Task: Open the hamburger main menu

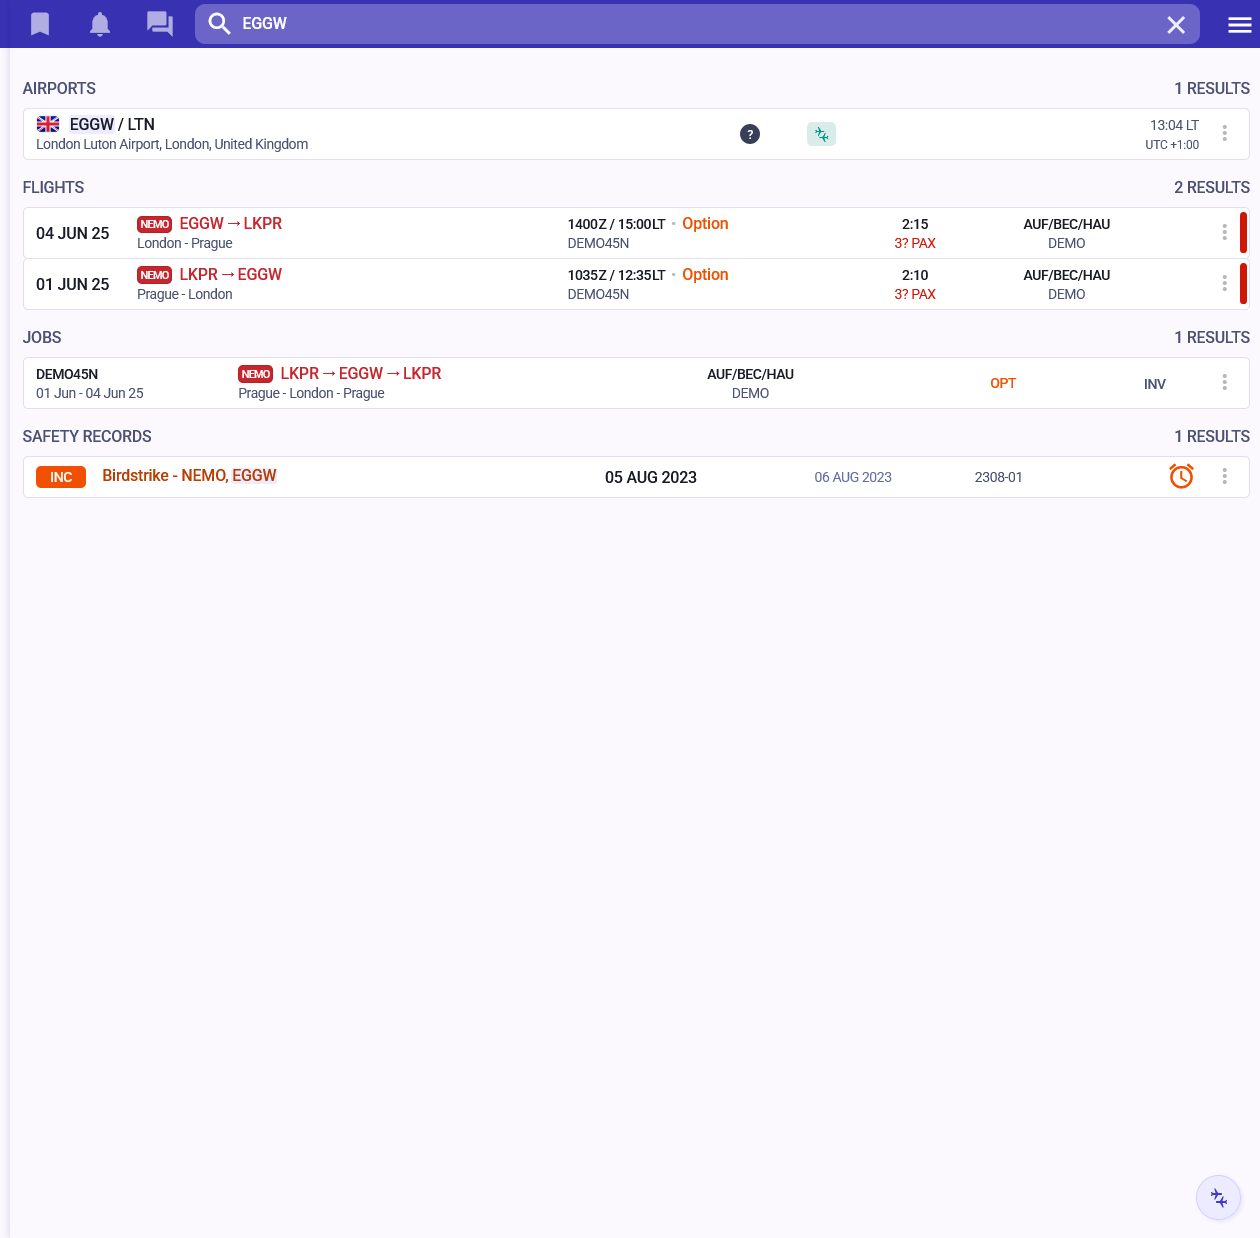Action: coord(1240,25)
